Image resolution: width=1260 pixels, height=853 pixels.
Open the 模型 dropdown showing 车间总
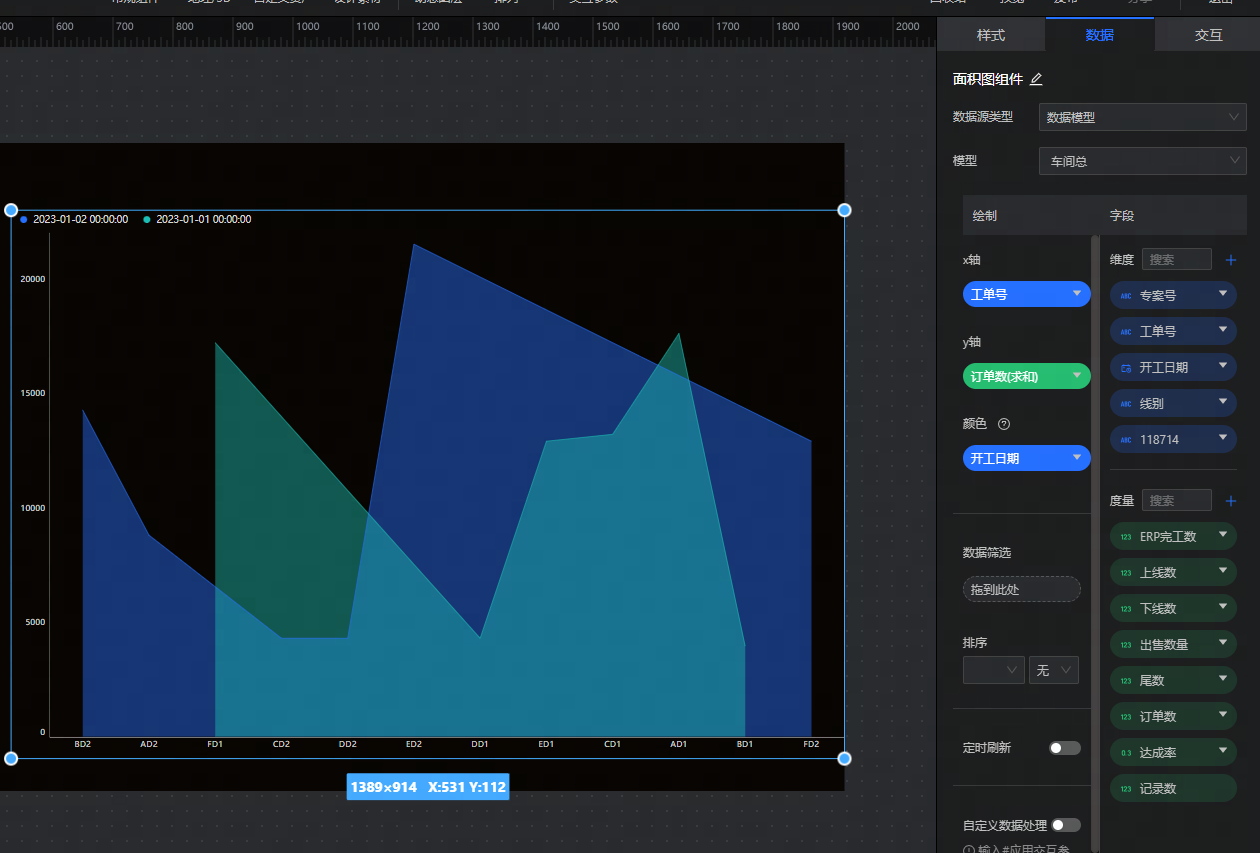pos(1142,161)
